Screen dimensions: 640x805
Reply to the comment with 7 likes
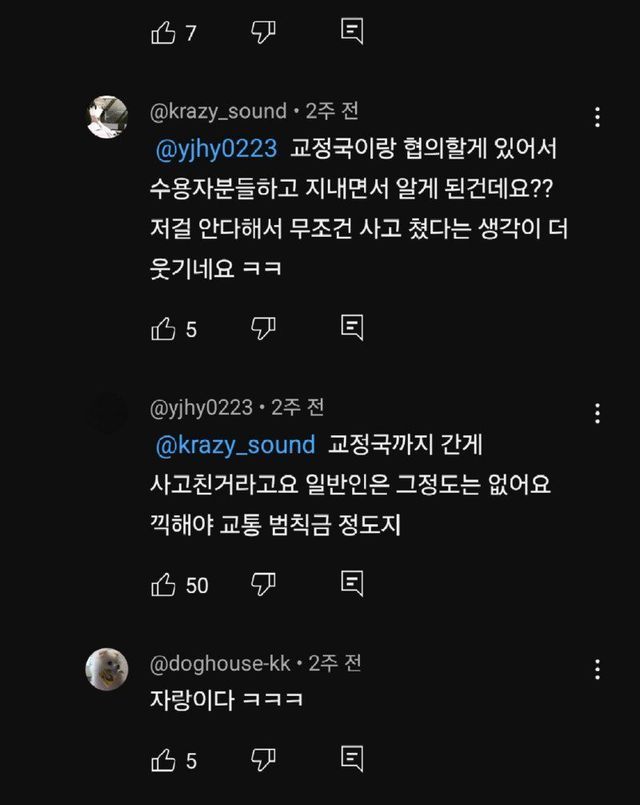pyautogui.click(x=351, y=33)
